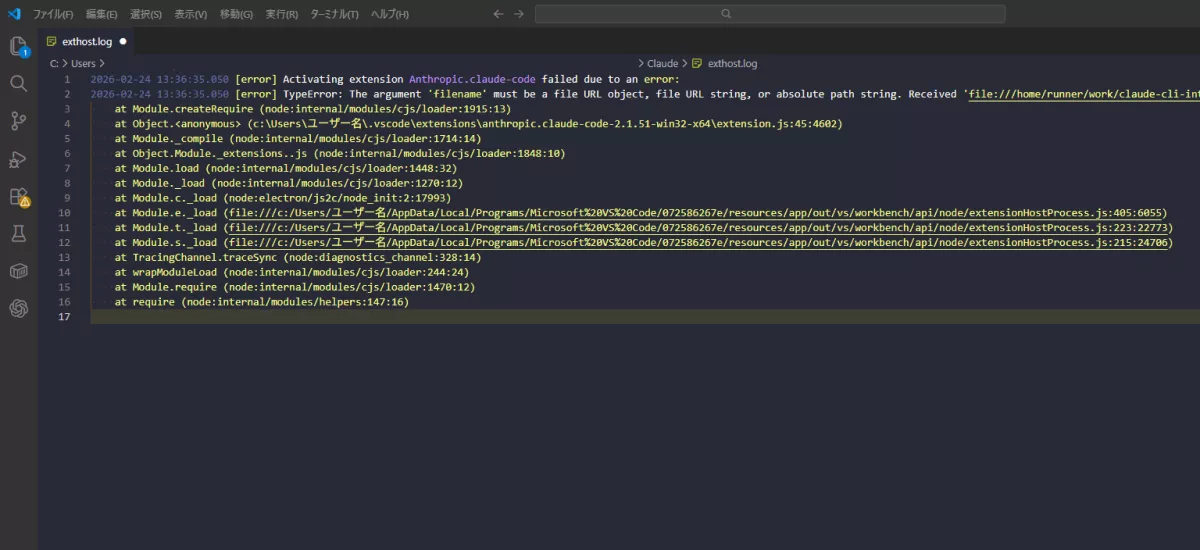The height and width of the screenshot is (550, 1200).
Task: Open the cube icon view in activity bar
Action: [18, 271]
